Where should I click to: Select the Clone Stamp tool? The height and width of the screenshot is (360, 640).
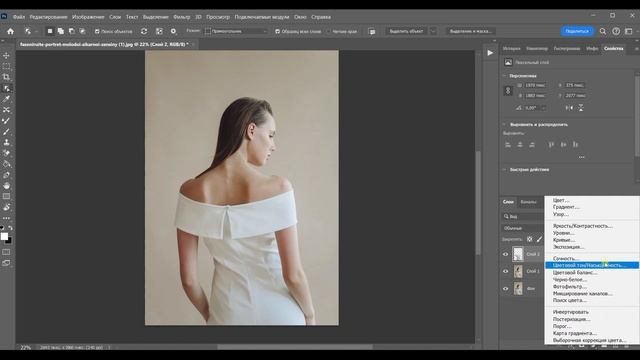pos(6,142)
